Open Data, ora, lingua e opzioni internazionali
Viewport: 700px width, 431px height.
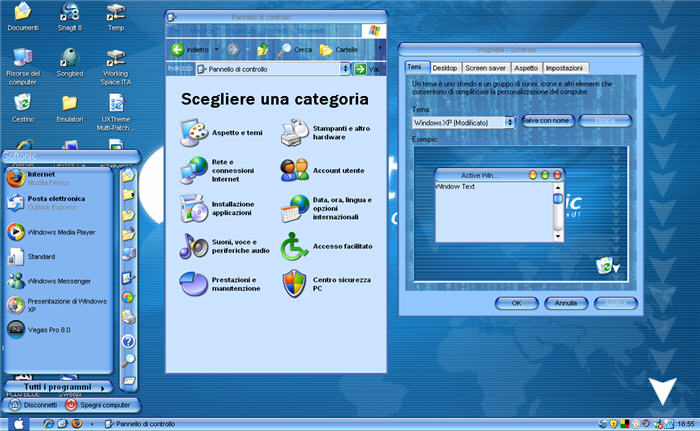click(326, 209)
